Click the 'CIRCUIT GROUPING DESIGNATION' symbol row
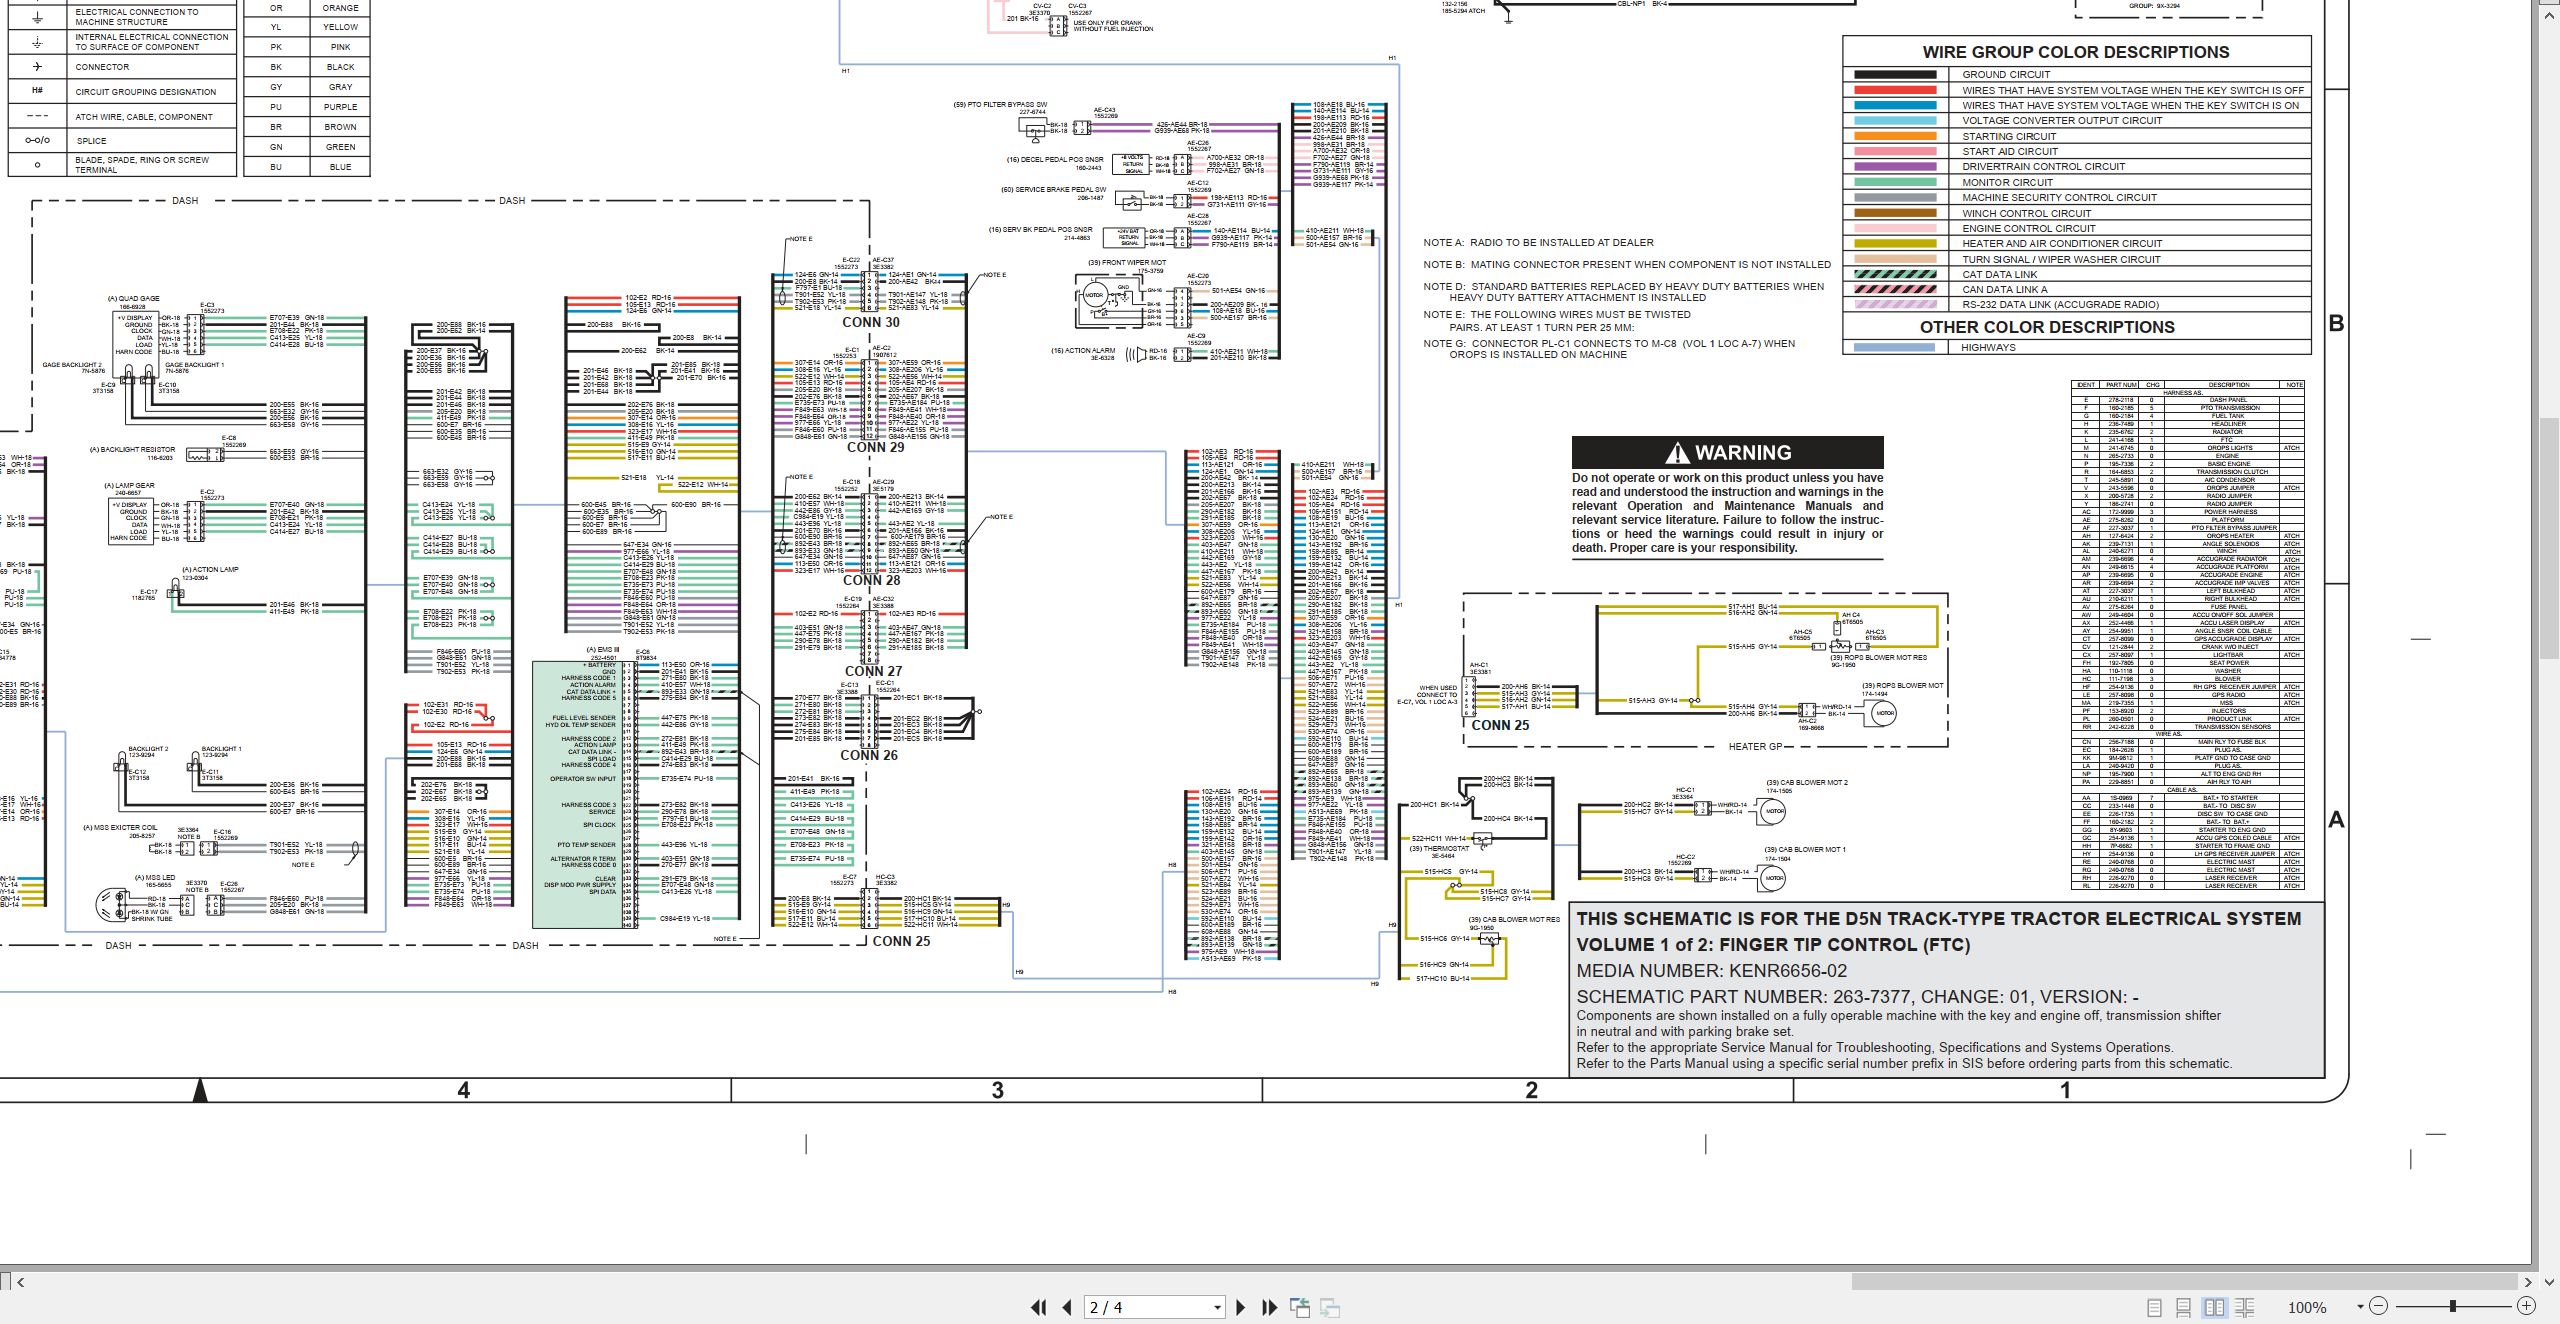The width and height of the screenshot is (2560, 1324). [x=123, y=91]
